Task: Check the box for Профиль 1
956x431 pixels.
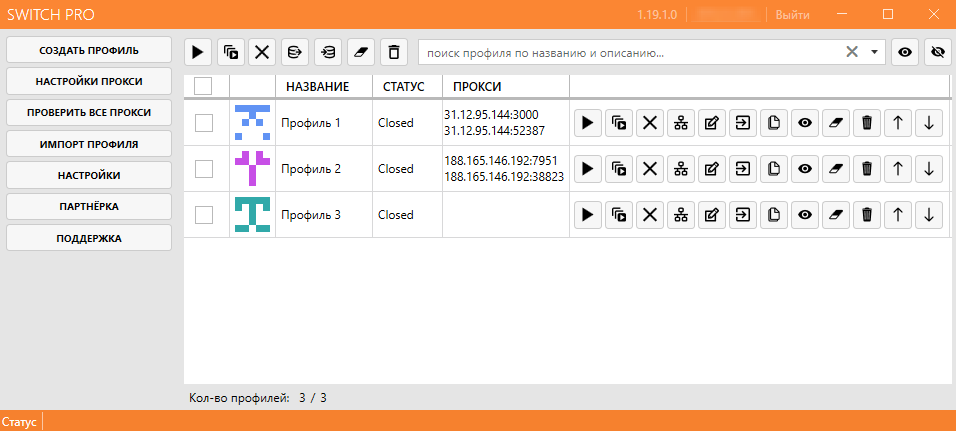Action: [204, 123]
